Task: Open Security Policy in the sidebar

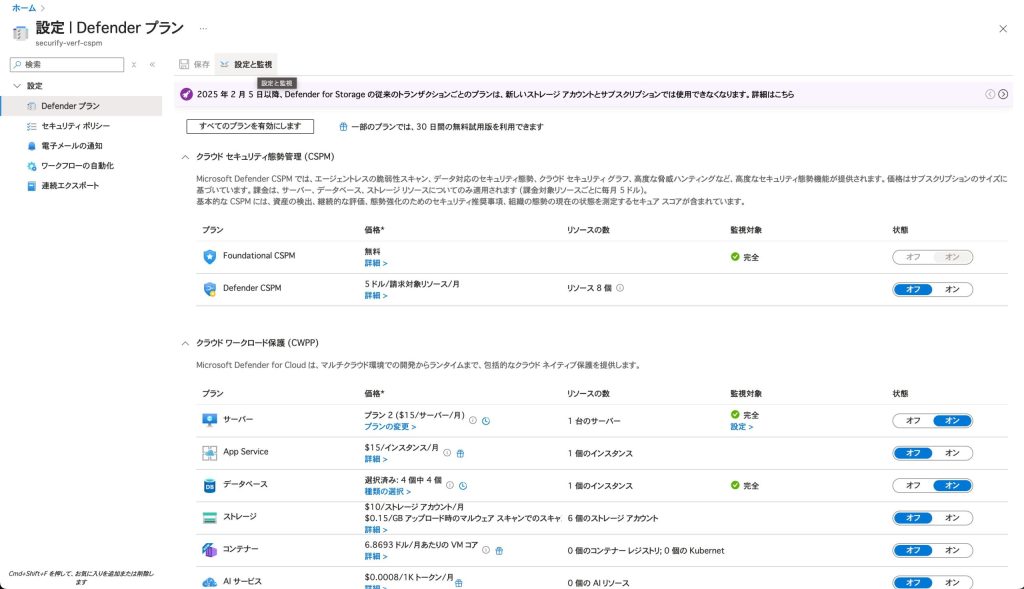Action: (75, 126)
